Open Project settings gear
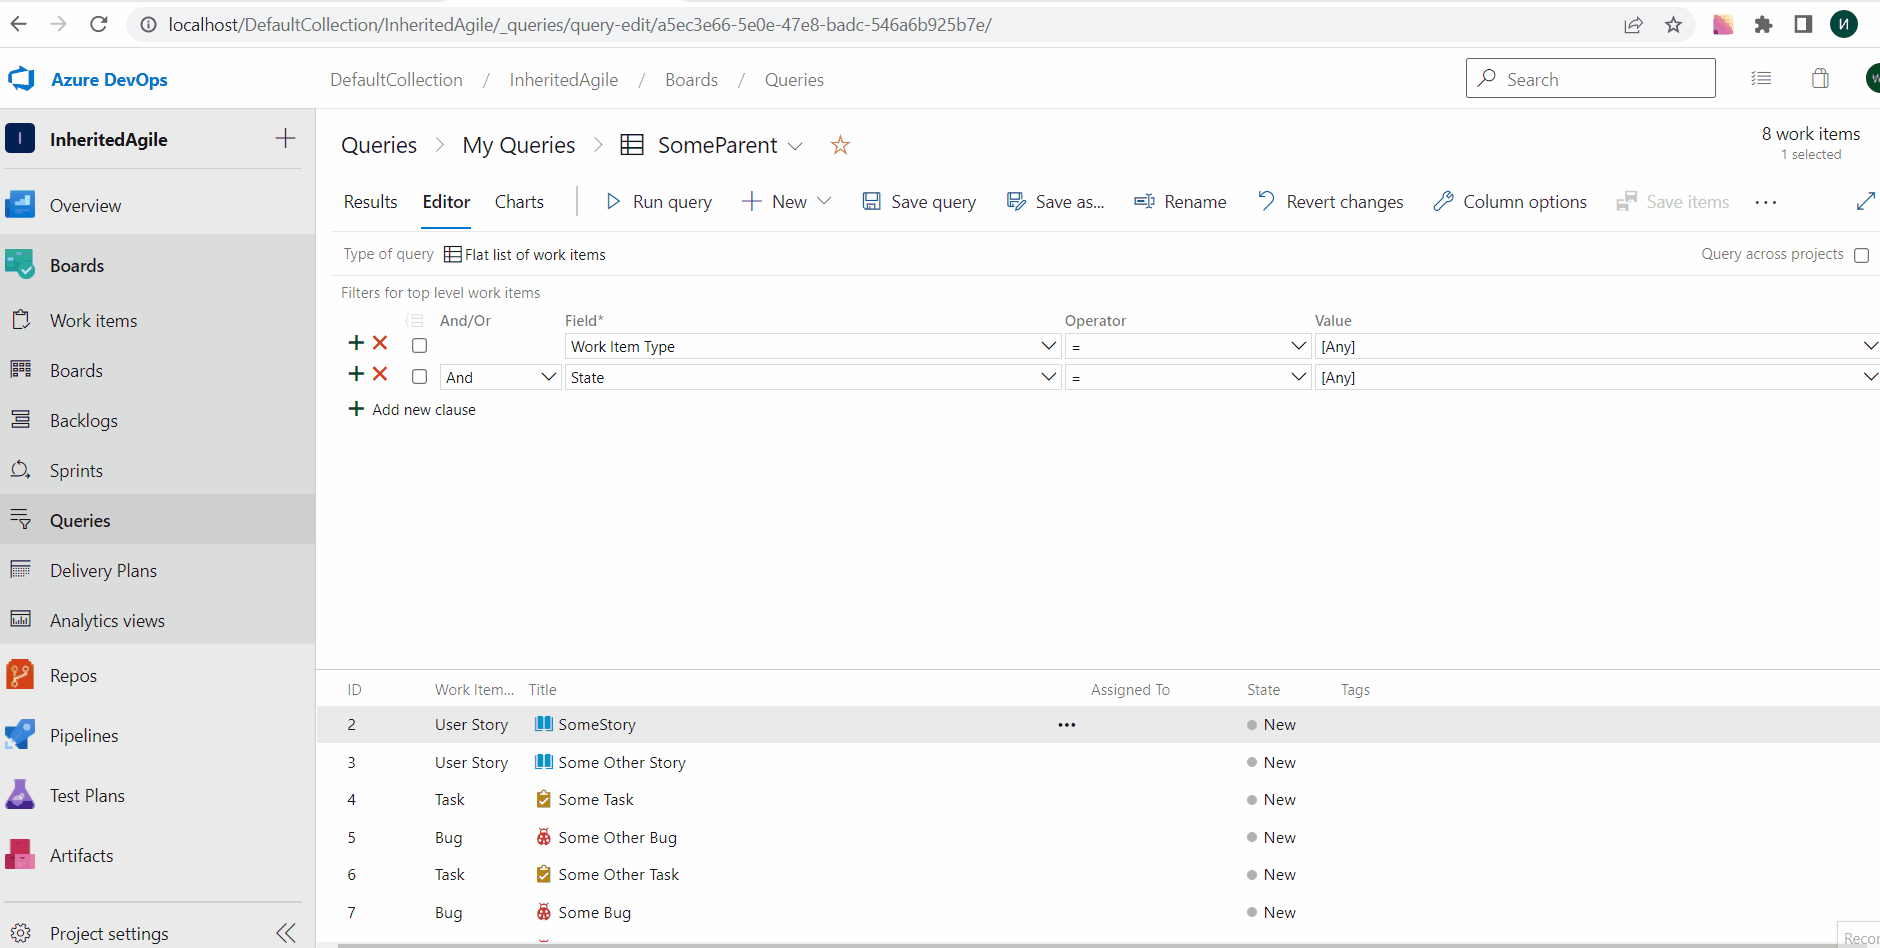1880x948 pixels. click(x=21, y=933)
